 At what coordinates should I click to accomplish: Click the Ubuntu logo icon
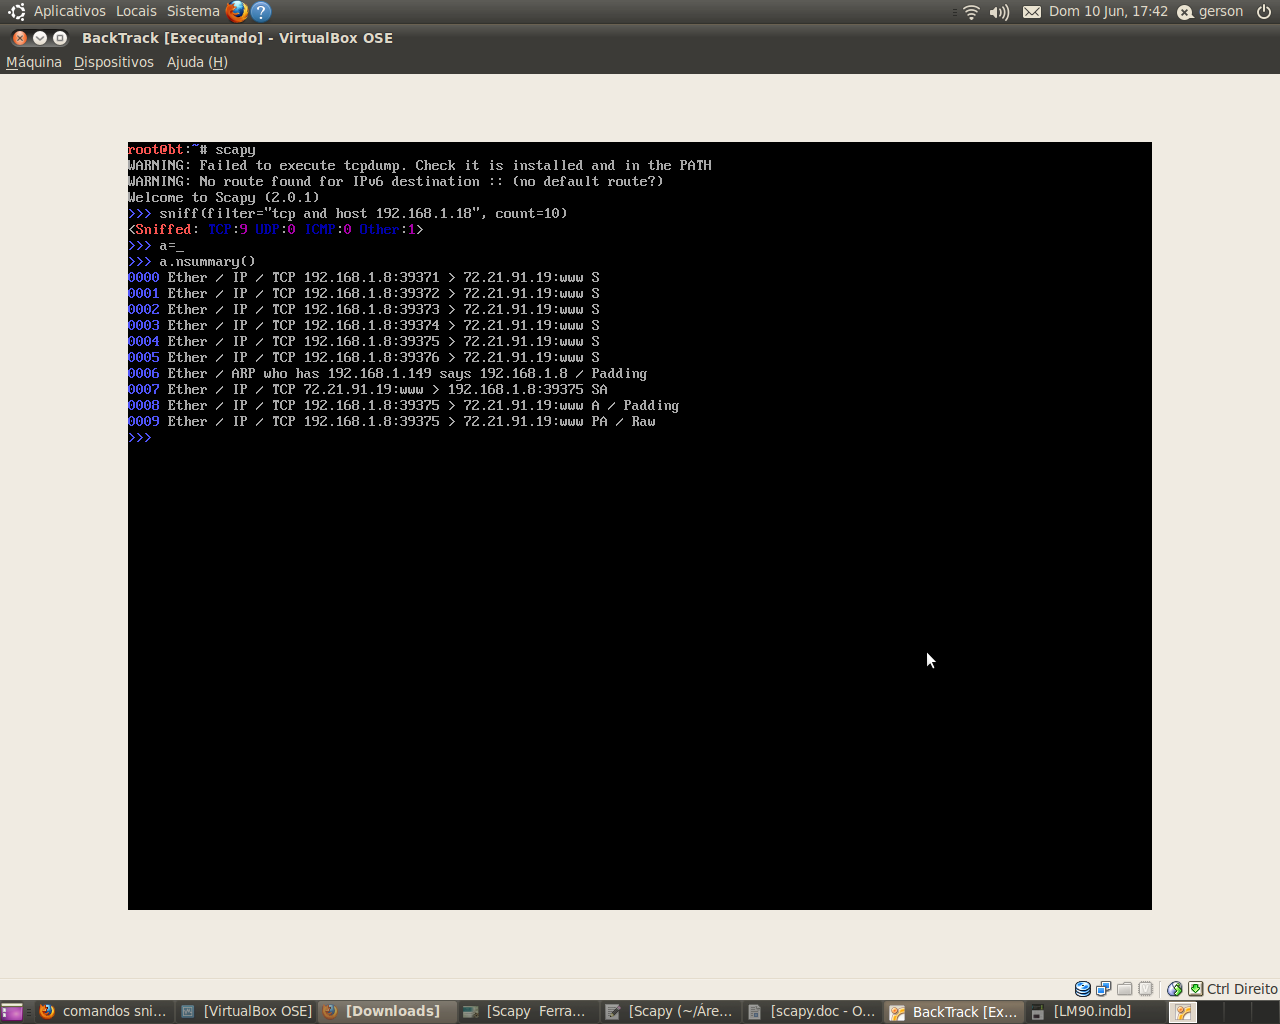tap(16, 11)
